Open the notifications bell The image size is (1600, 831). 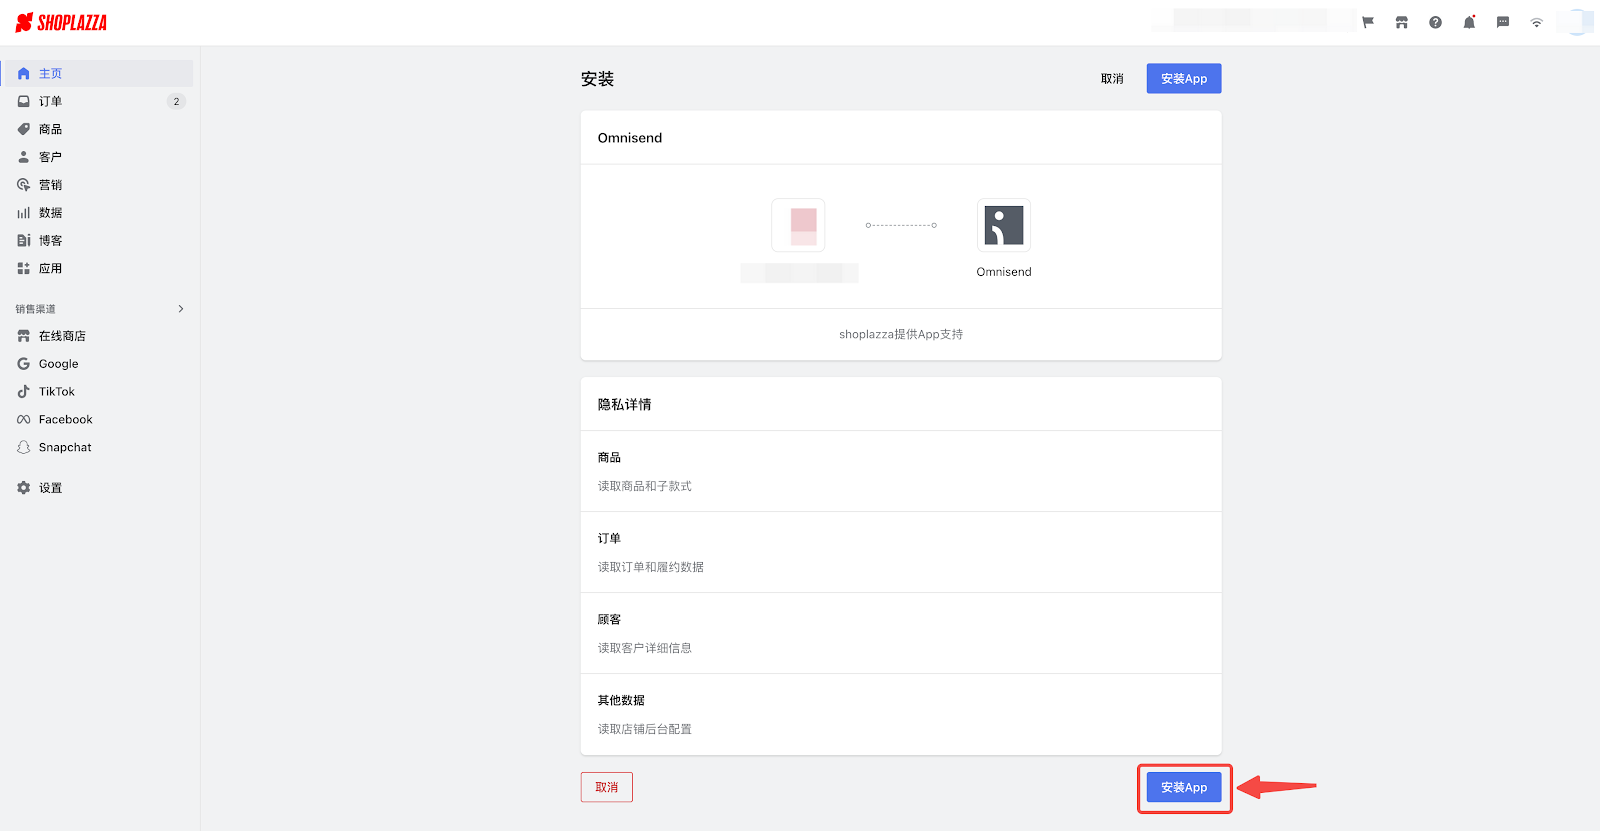(1469, 22)
